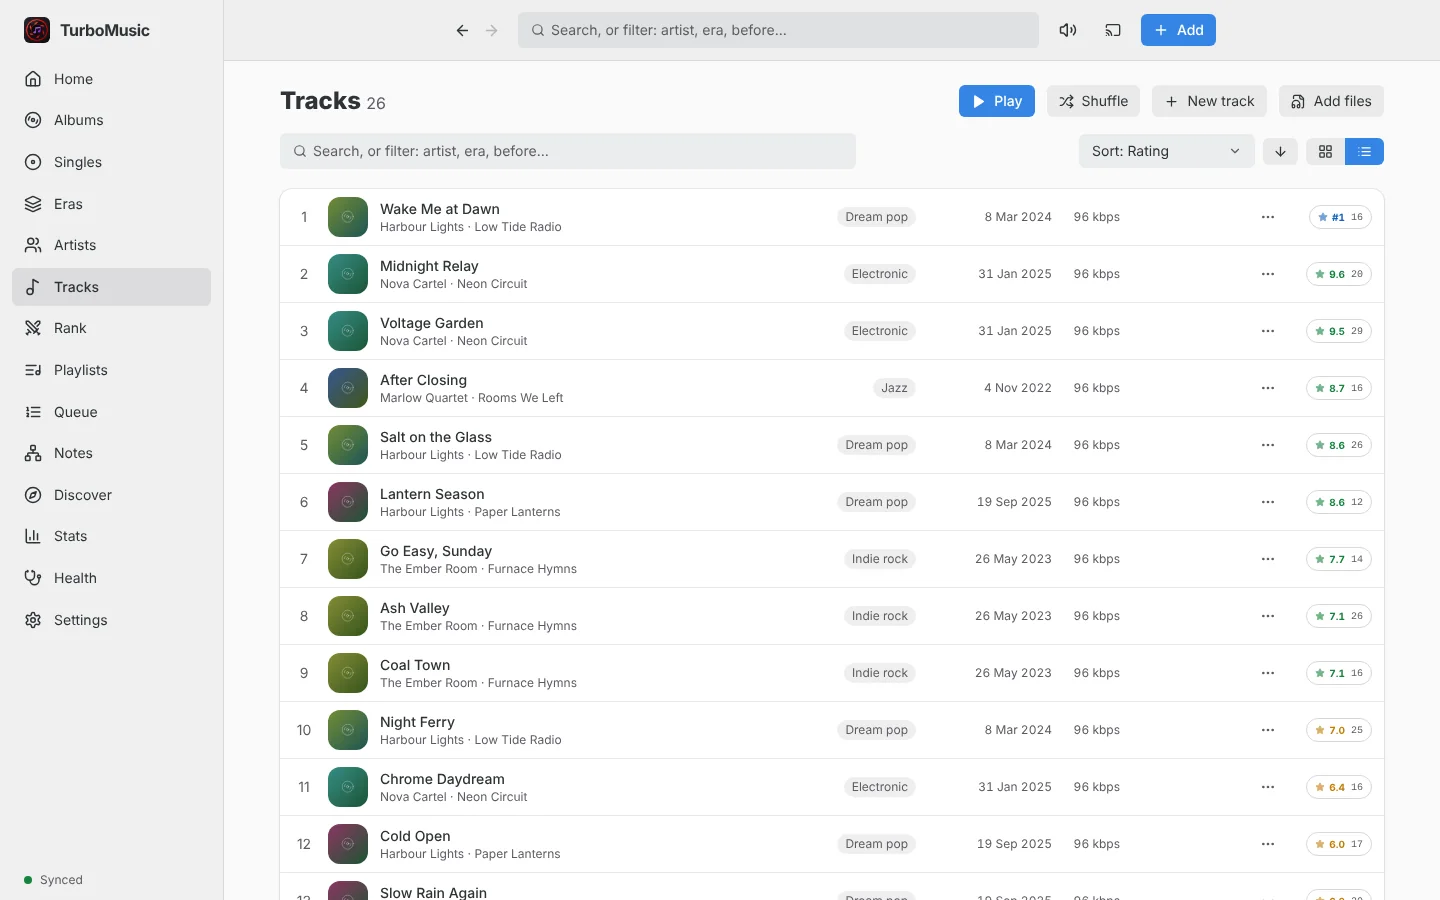Click the 9.6 rating badge for Midnight Relay

(x=1338, y=274)
